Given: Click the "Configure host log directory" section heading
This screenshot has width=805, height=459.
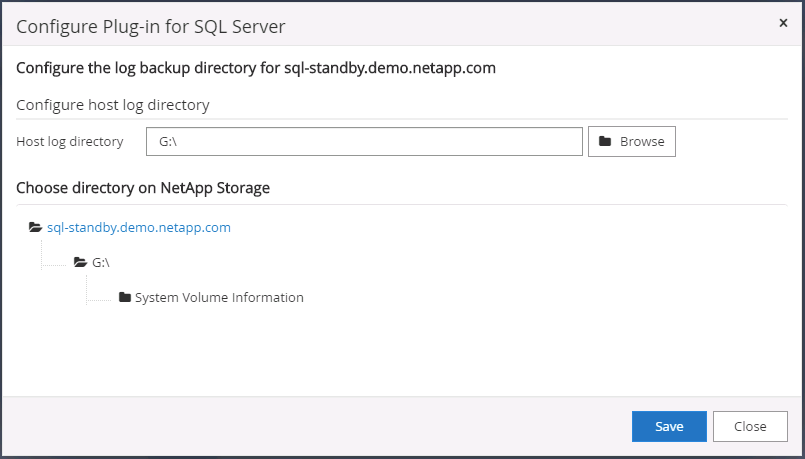Looking at the screenshot, I should point(113,105).
